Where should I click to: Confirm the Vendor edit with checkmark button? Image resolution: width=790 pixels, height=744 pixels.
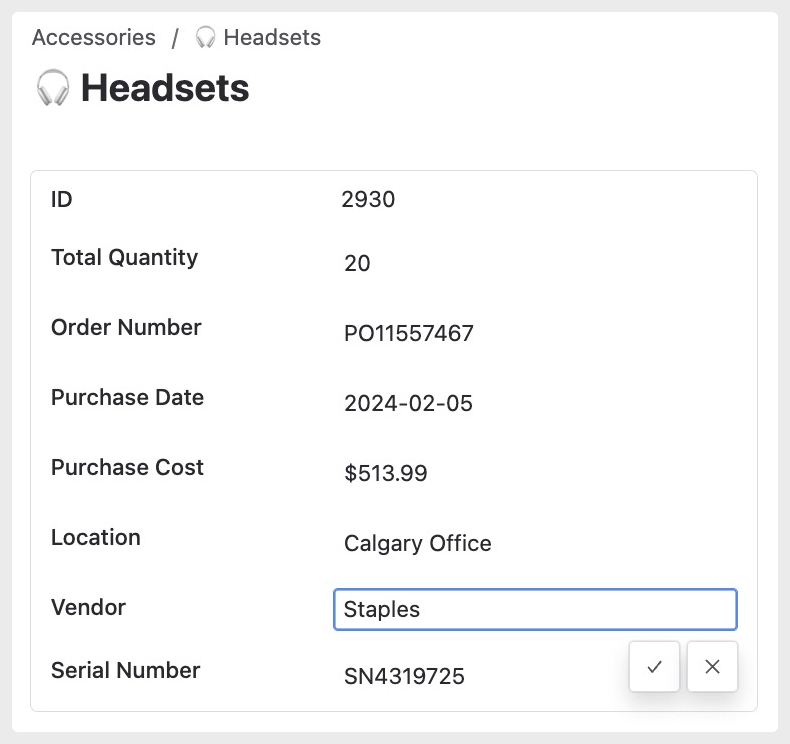point(654,666)
